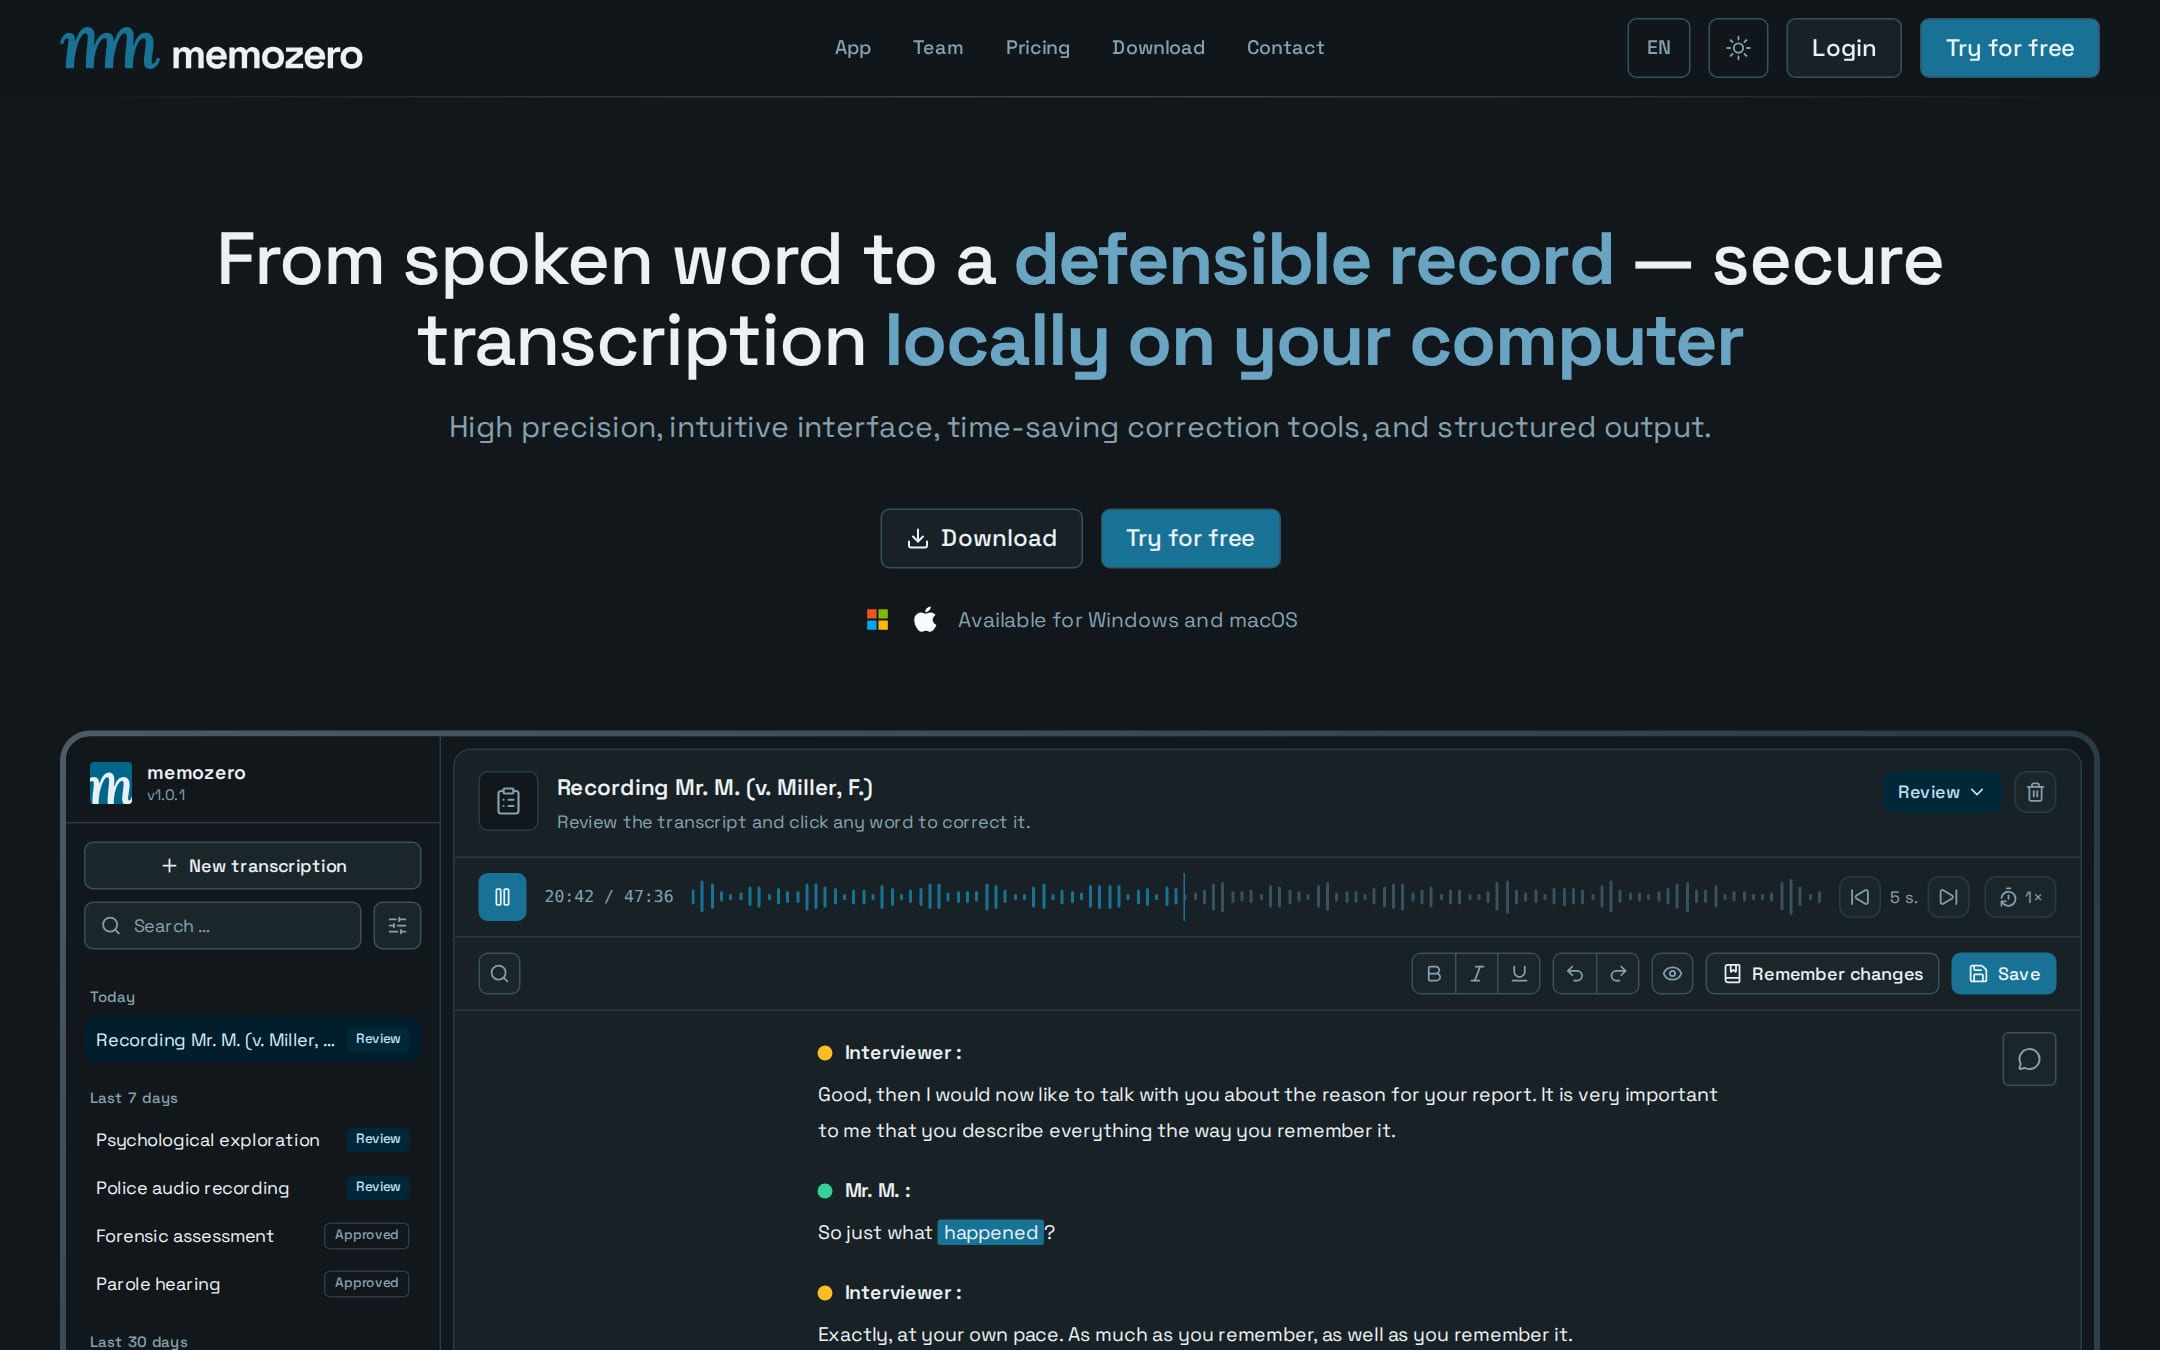Seek on the audio waveform

pyautogui.click(x=1256, y=897)
